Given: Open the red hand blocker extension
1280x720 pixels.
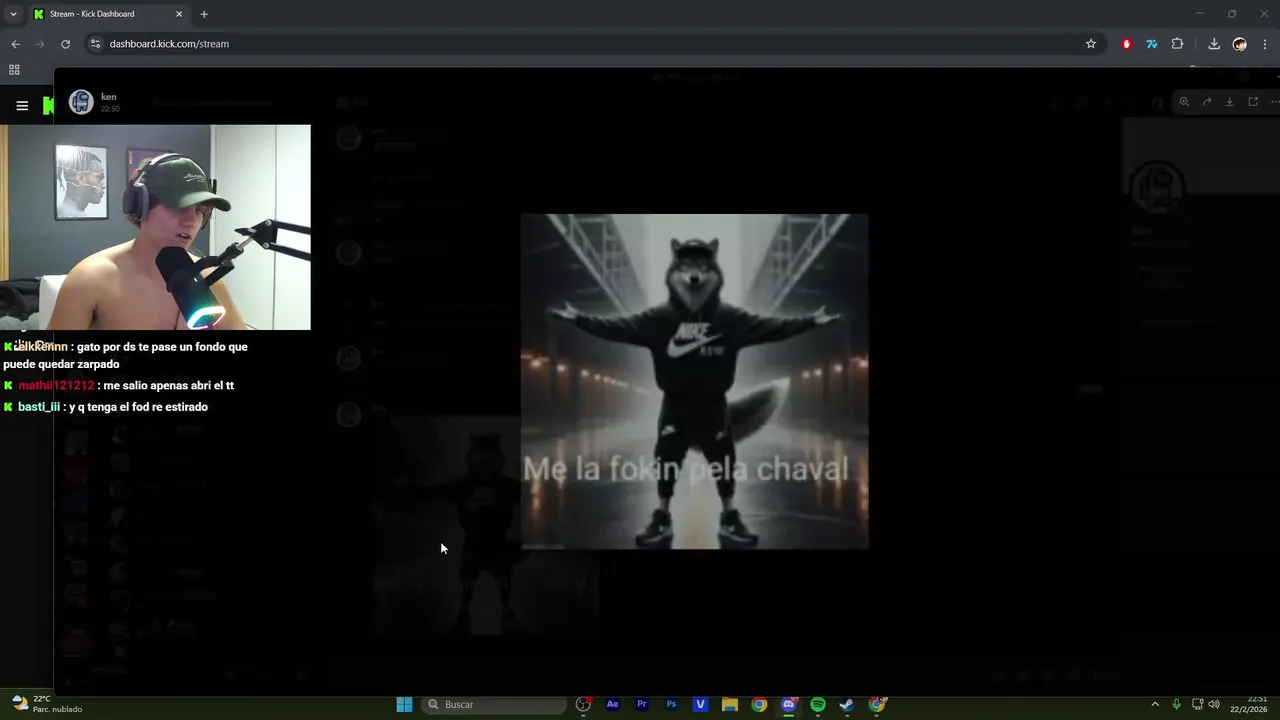Looking at the screenshot, I should pyautogui.click(x=1127, y=44).
